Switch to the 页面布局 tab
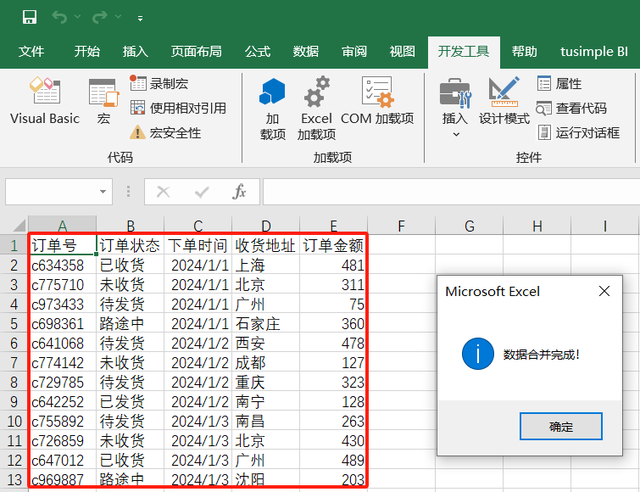Screen dimensions: 640x492 coord(196,51)
